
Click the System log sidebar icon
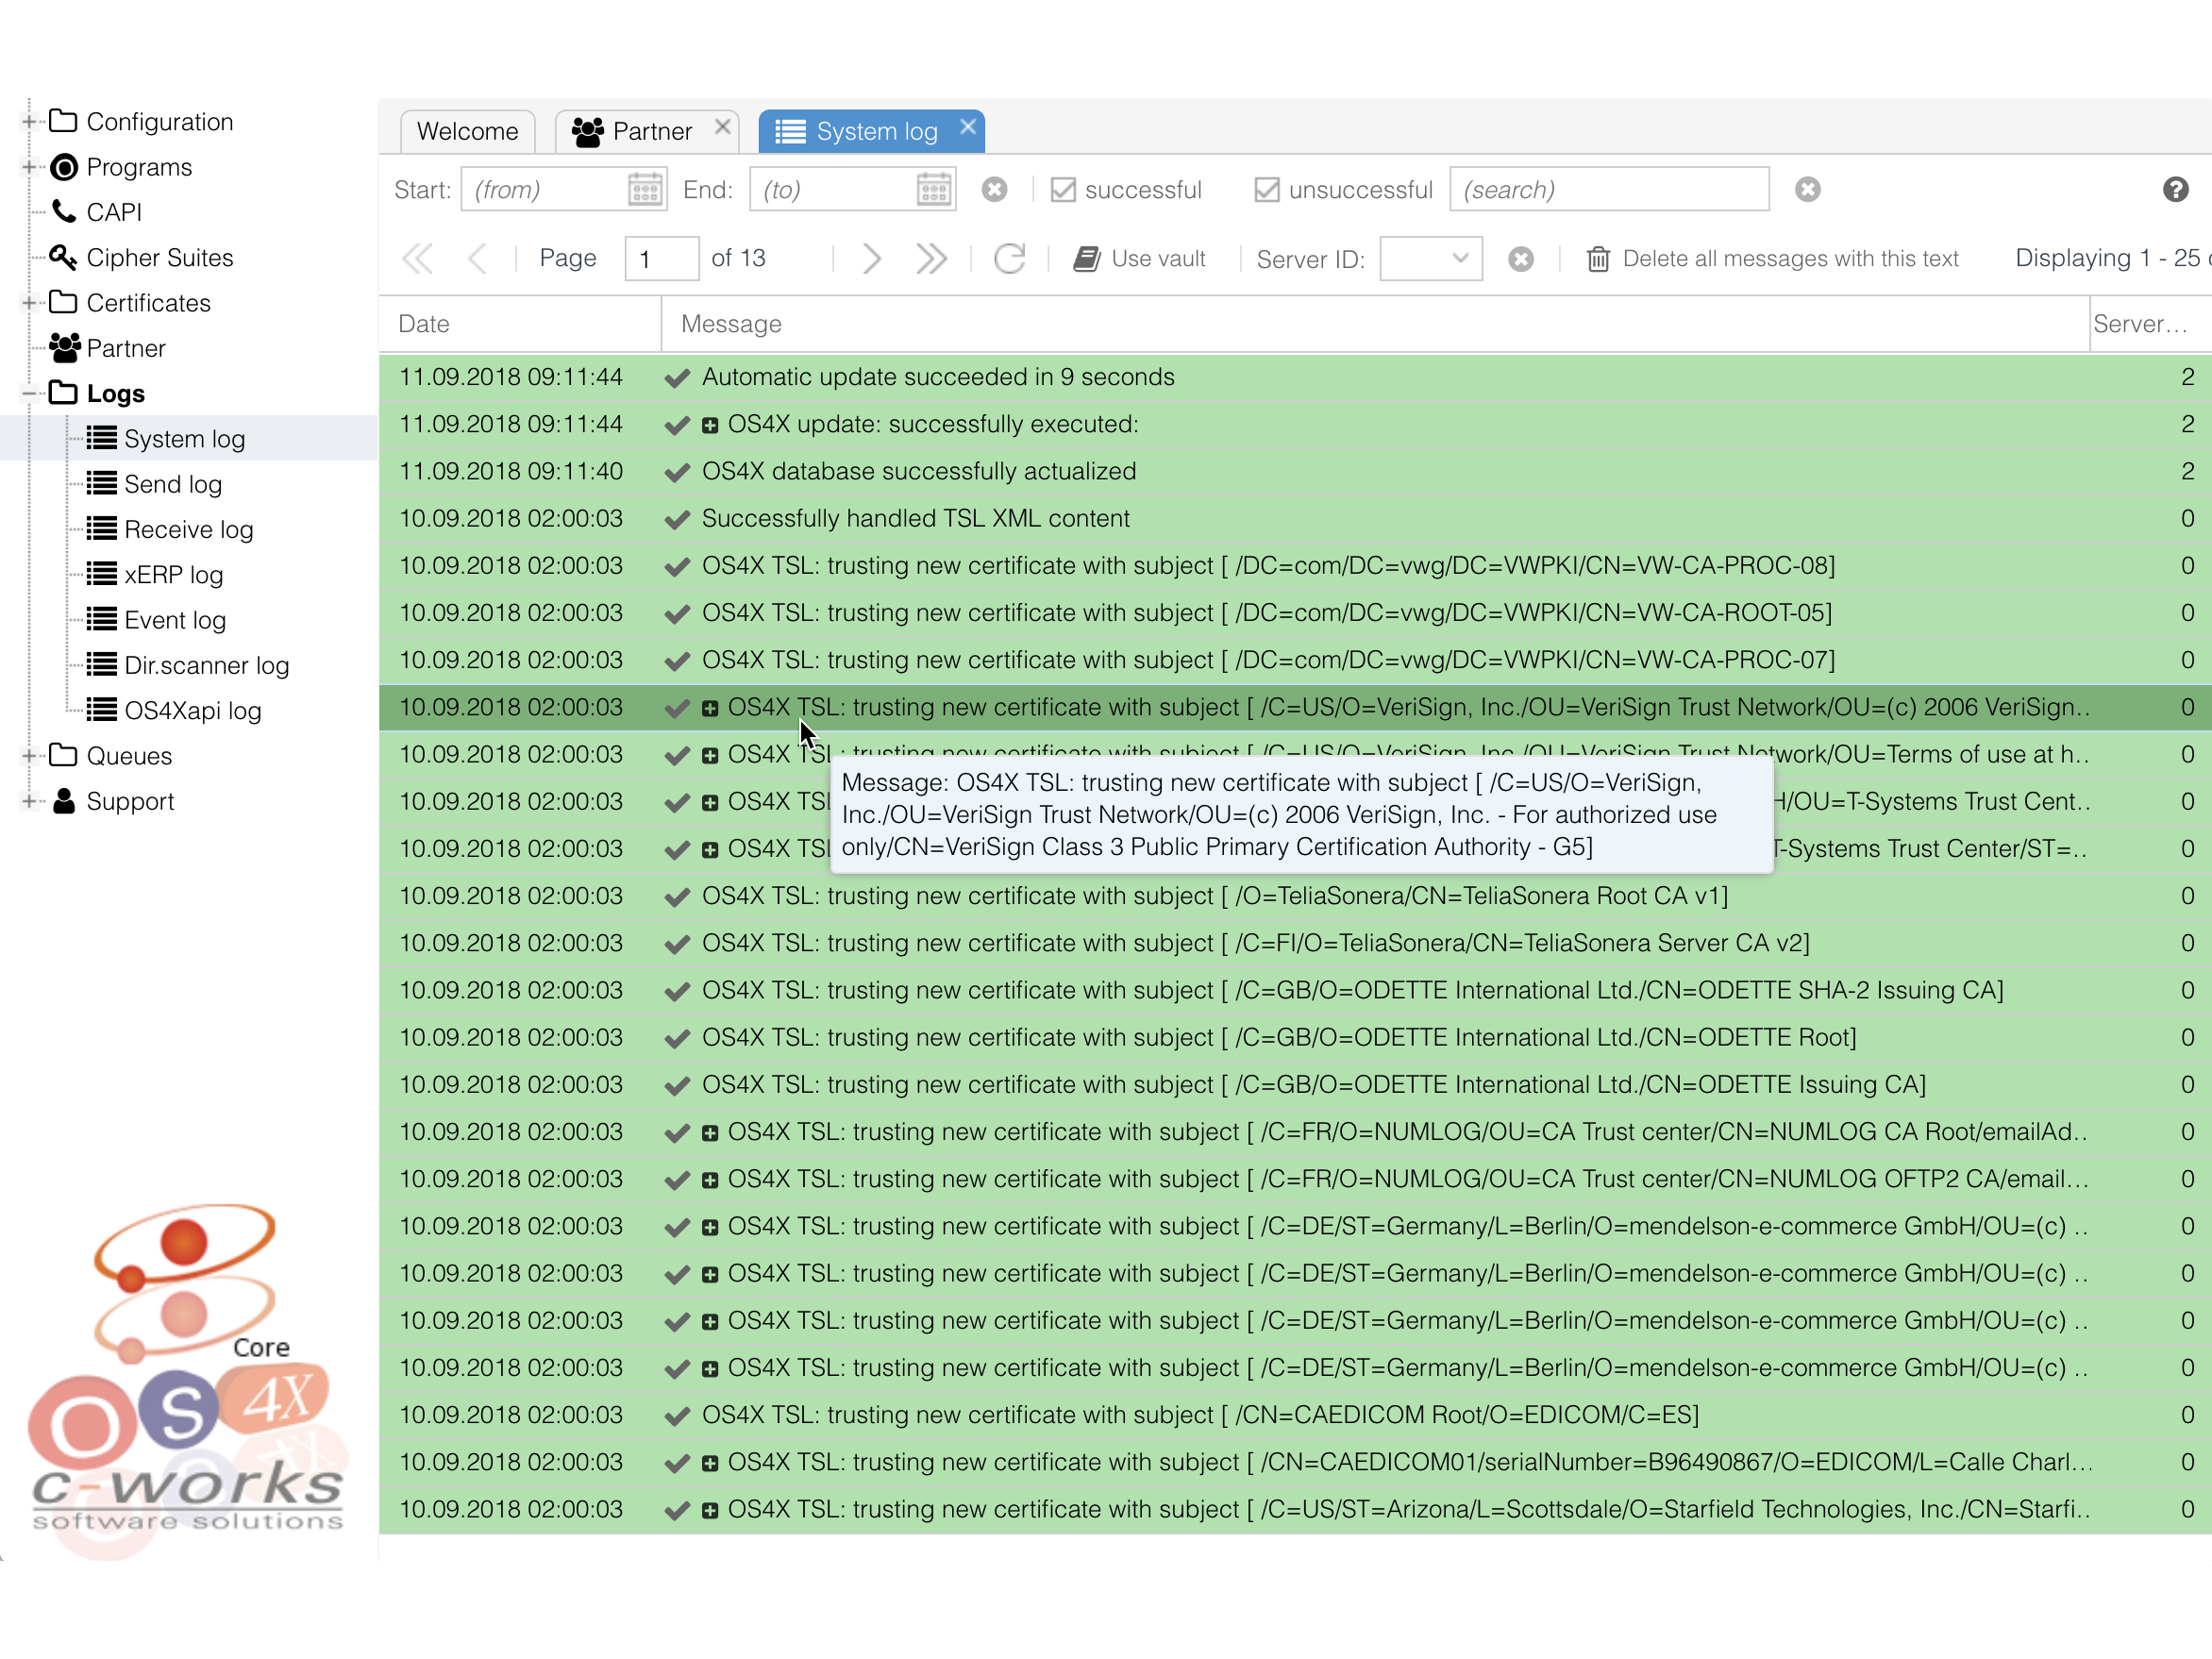(x=101, y=438)
